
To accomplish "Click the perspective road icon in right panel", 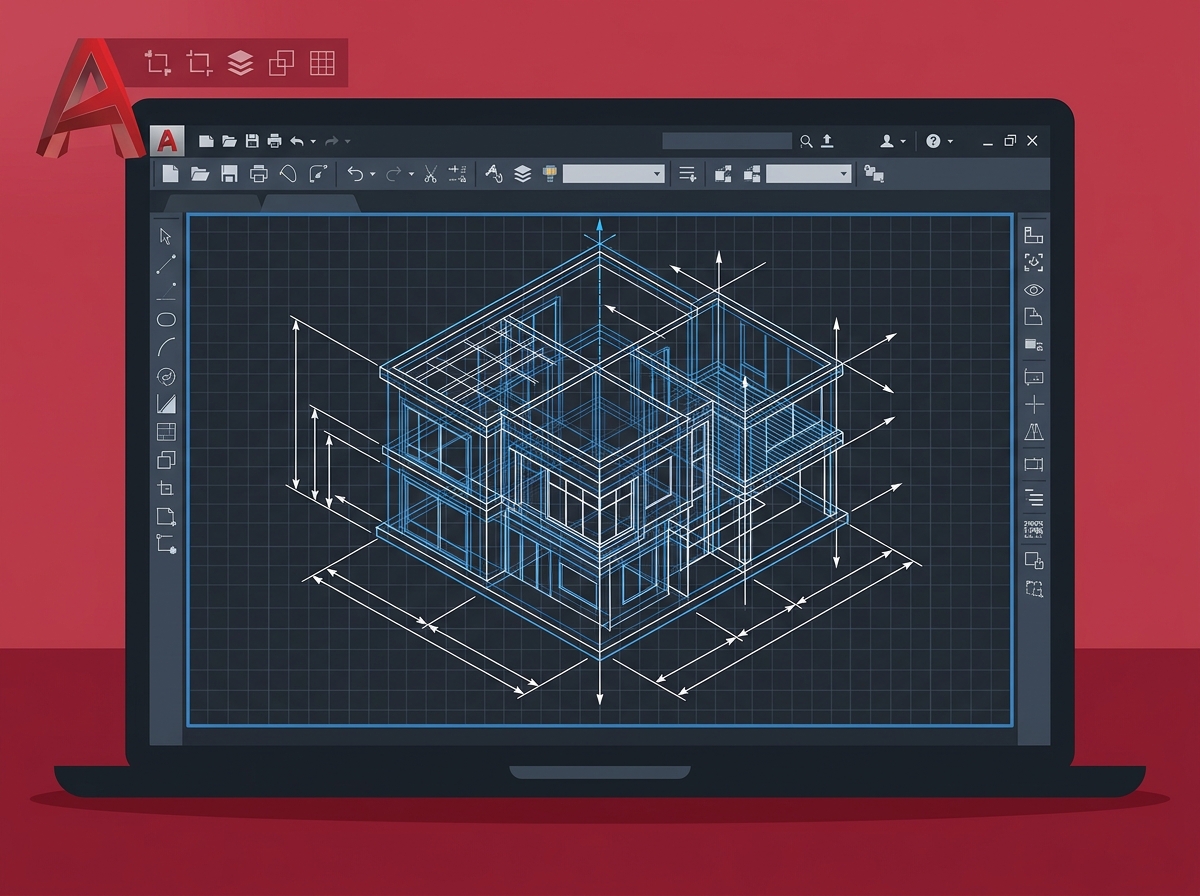I will [x=1034, y=432].
